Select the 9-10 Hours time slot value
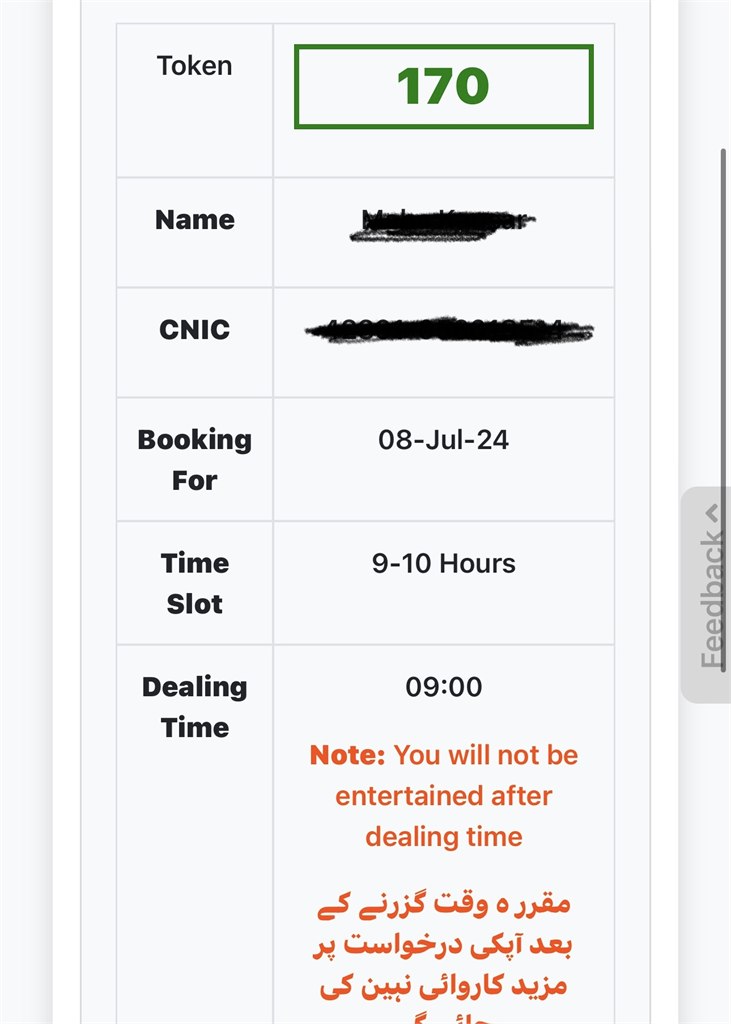Viewport: 731px width, 1024px height. [443, 564]
